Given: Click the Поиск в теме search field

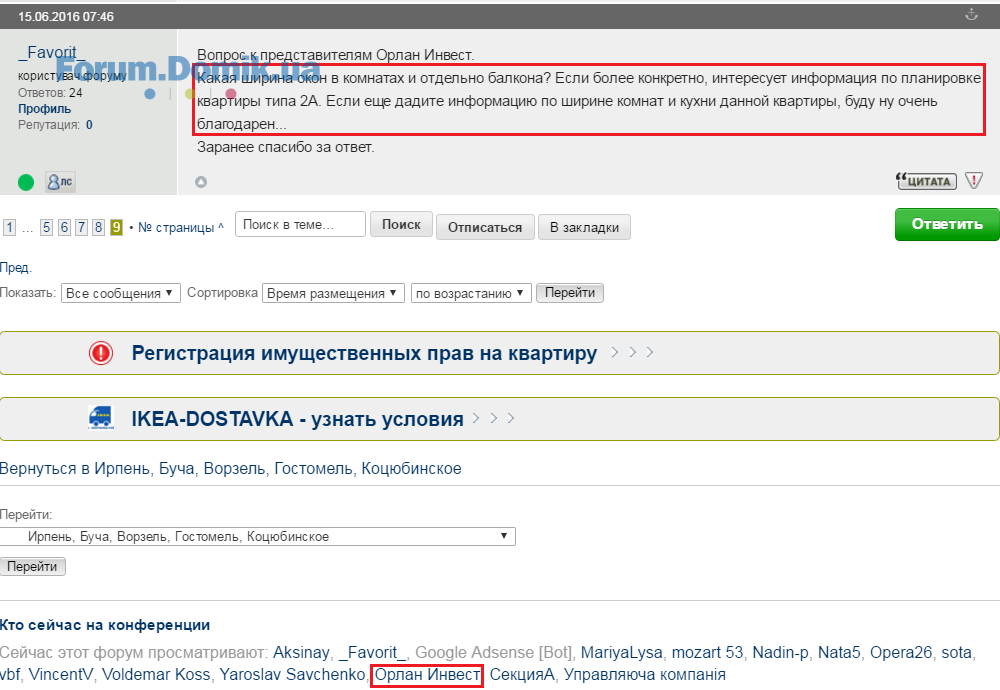Looking at the screenshot, I should [x=300, y=224].
